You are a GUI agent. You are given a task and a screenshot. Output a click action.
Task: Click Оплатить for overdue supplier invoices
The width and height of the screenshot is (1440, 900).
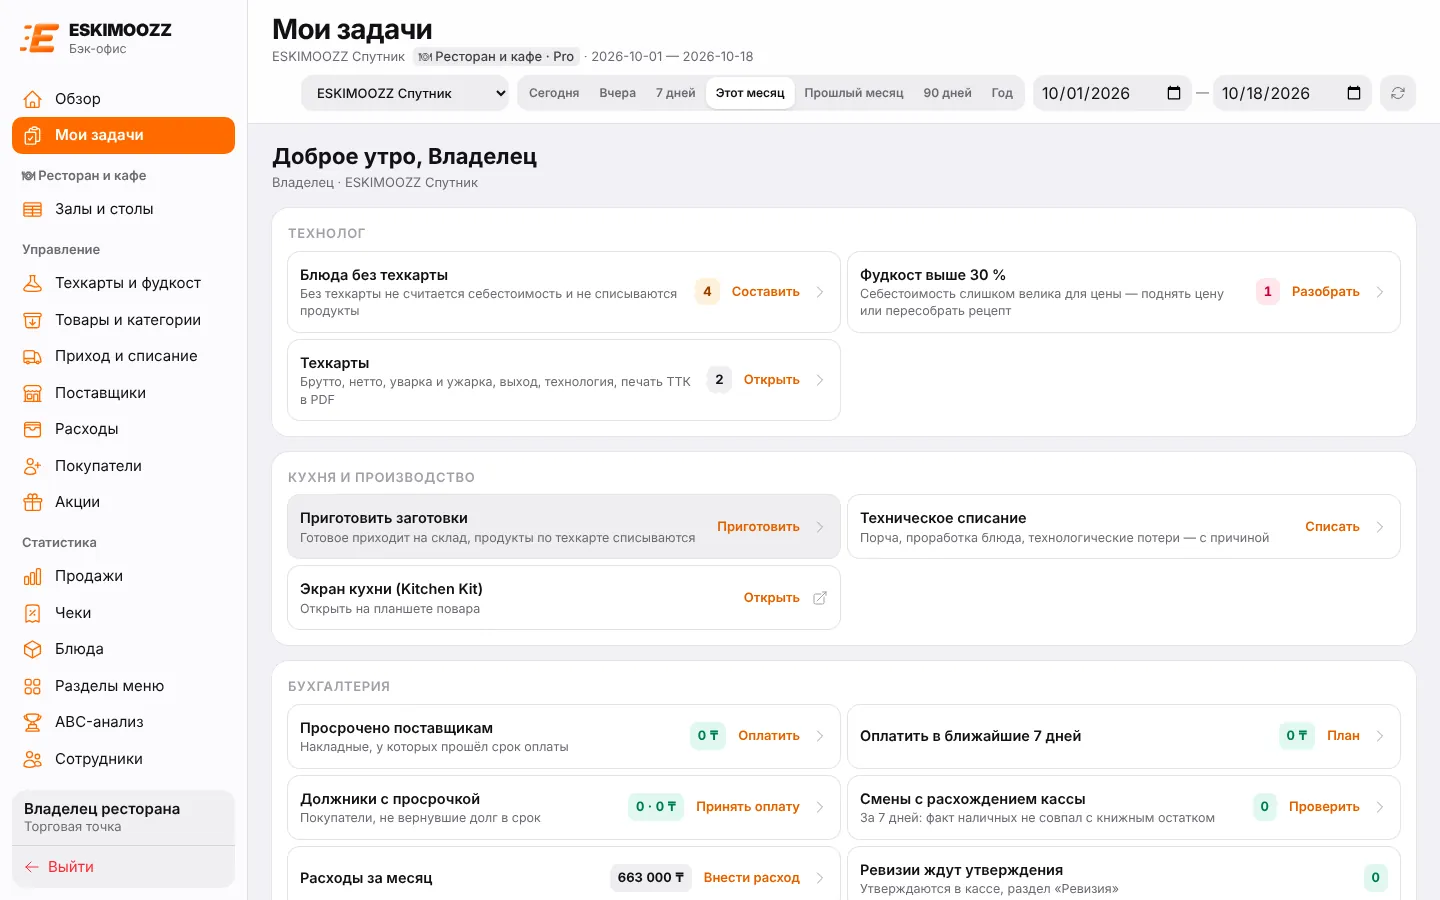[x=769, y=736]
